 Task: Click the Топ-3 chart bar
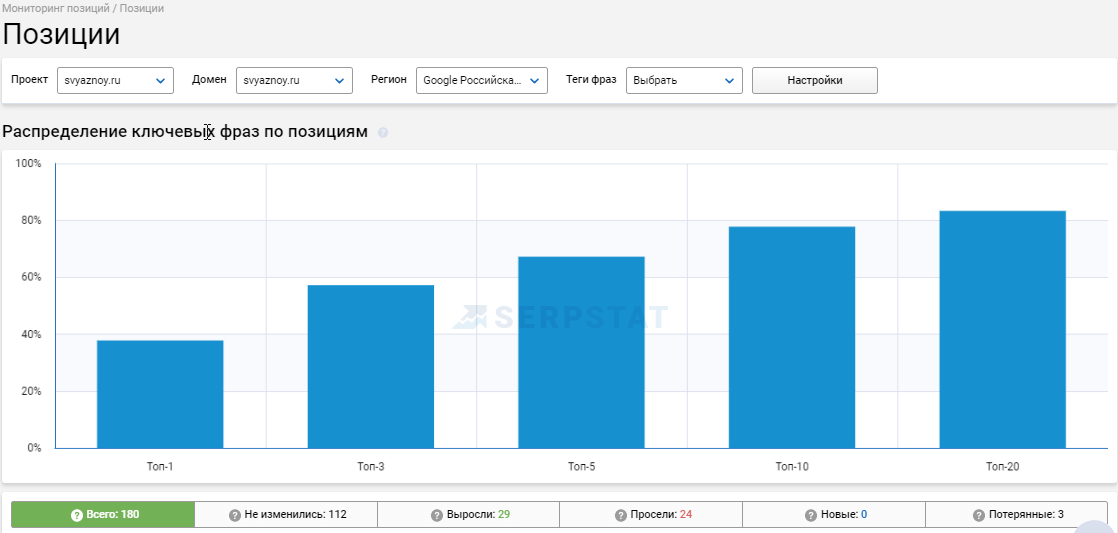371,366
